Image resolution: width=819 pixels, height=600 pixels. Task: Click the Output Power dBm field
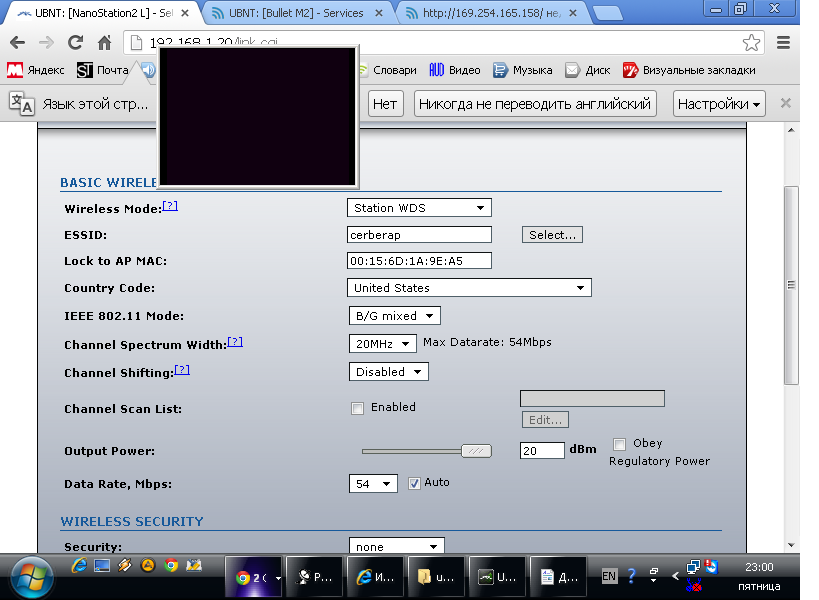[542, 451]
